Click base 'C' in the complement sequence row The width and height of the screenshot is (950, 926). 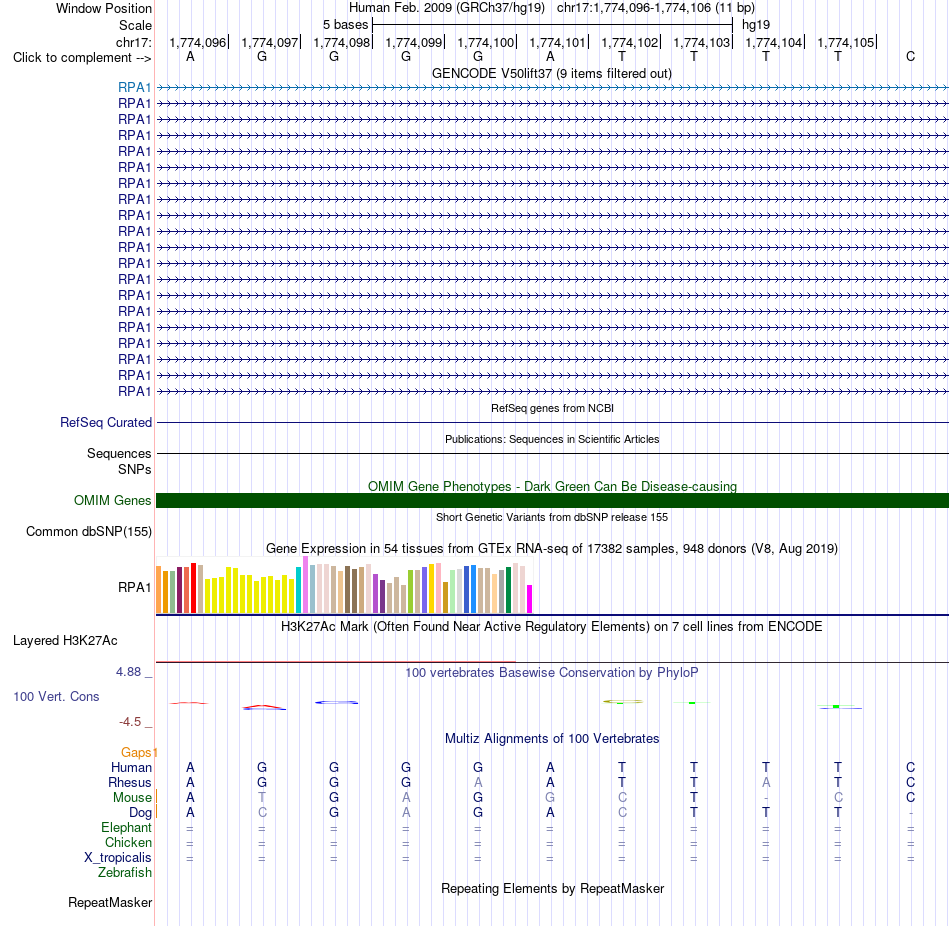tap(910, 56)
